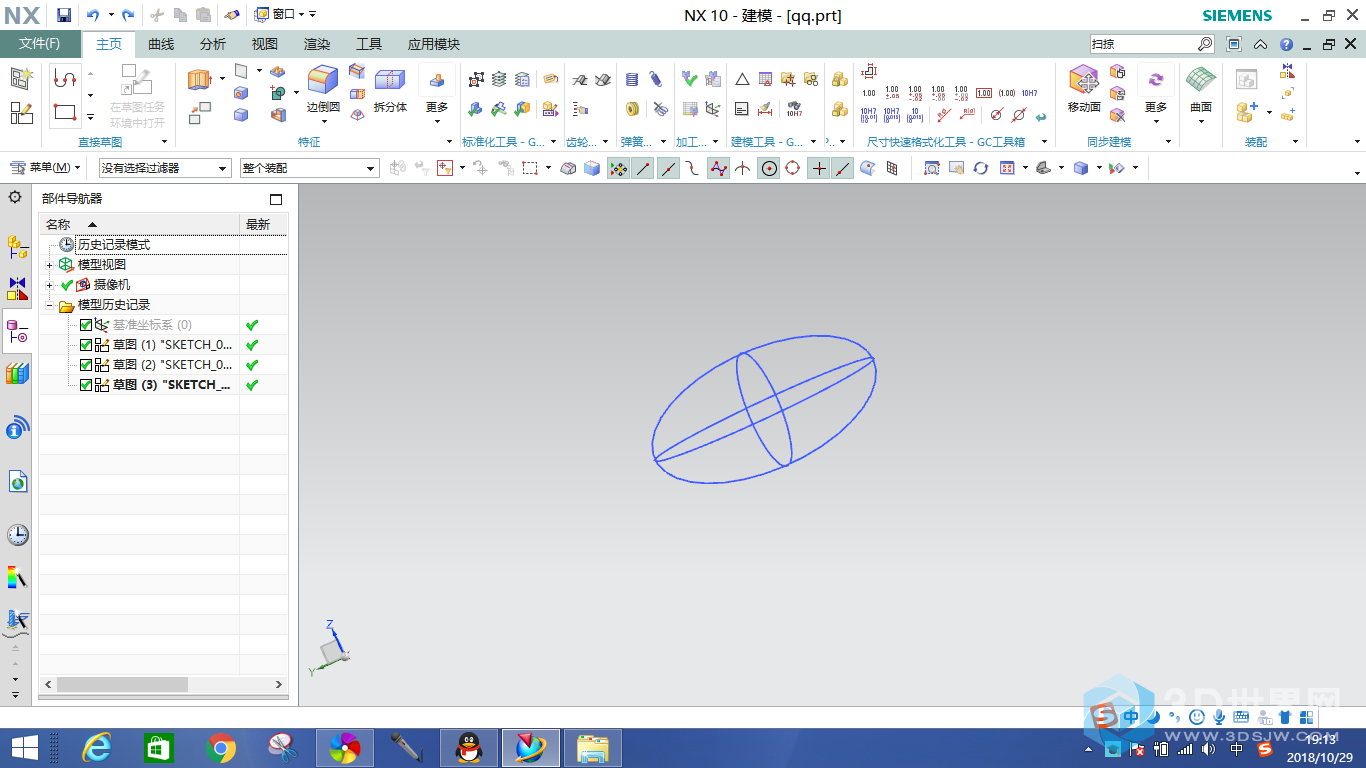1366x768 pixels.
Task: Click the Rectangle sketch tool
Action: (x=65, y=112)
